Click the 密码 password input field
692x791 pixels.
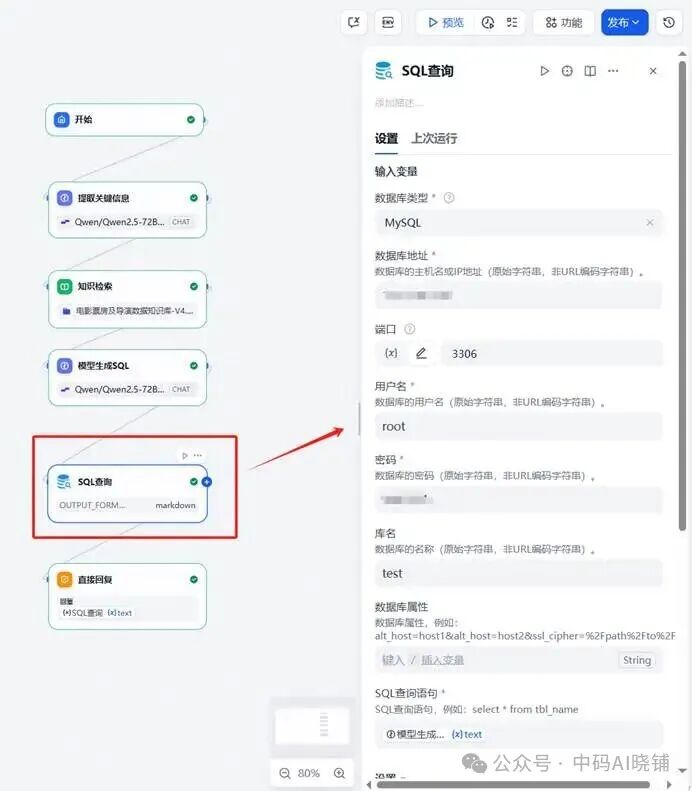518,500
